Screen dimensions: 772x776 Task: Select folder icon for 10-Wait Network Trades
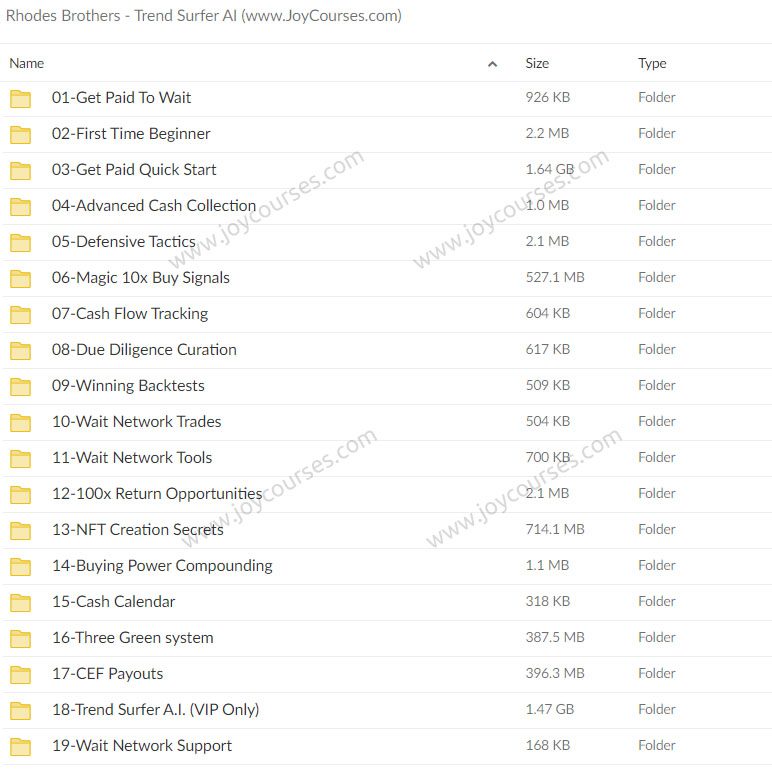coord(20,423)
